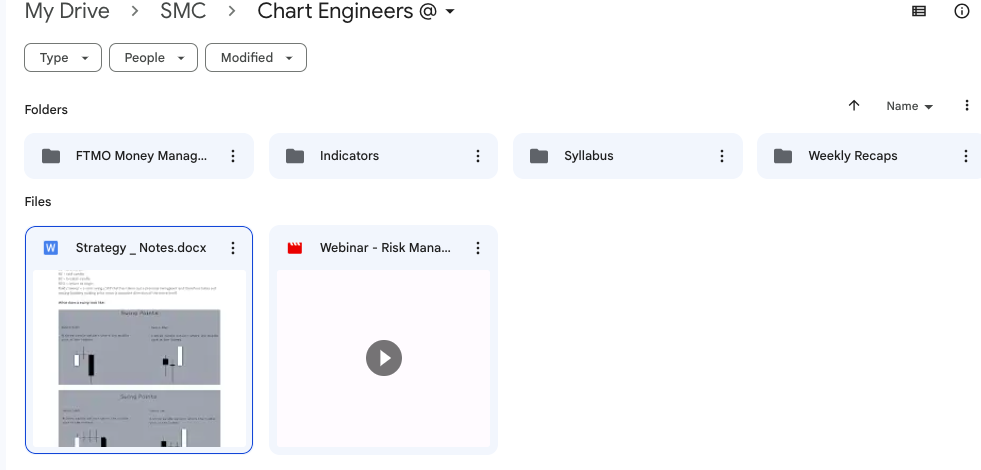Expand the People filter dropdown
Image resolution: width=981 pixels, height=470 pixels.
pyautogui.click(x=153, y=58)
